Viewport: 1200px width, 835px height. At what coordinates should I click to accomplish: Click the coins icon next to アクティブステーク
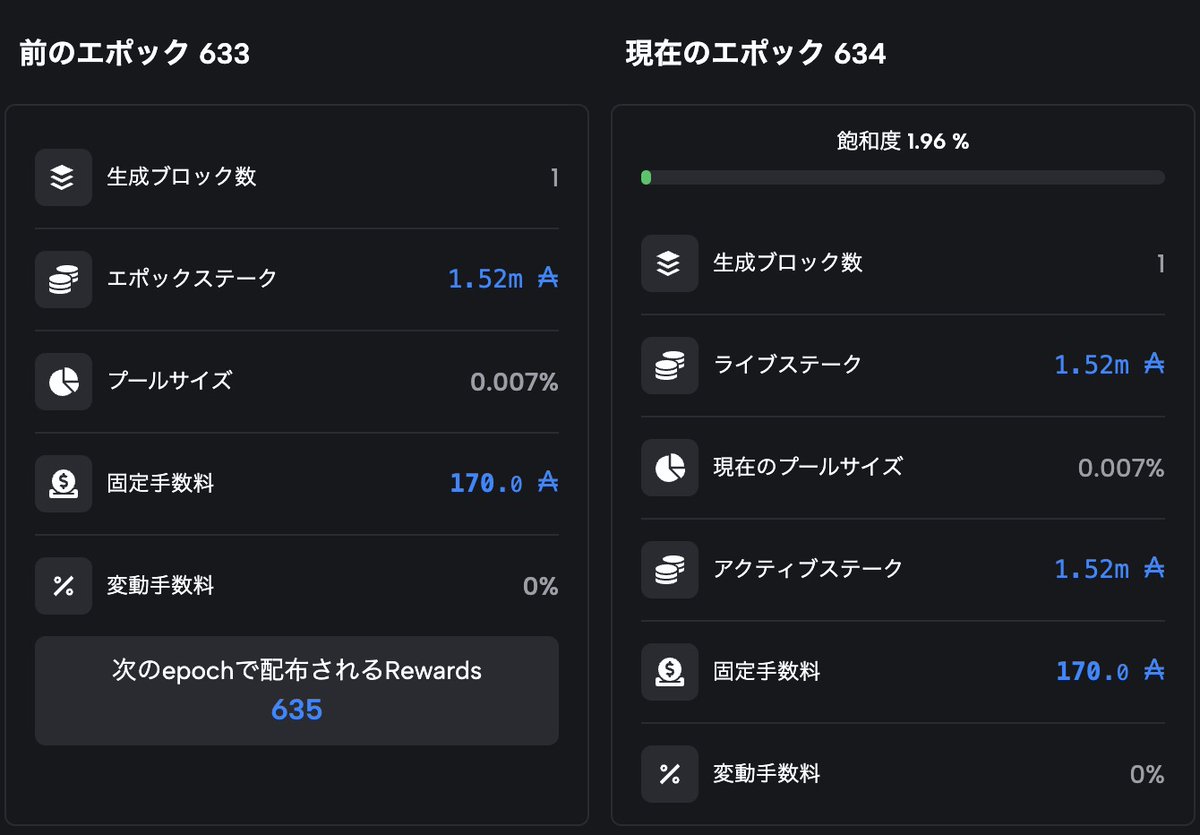click(669, 569)
